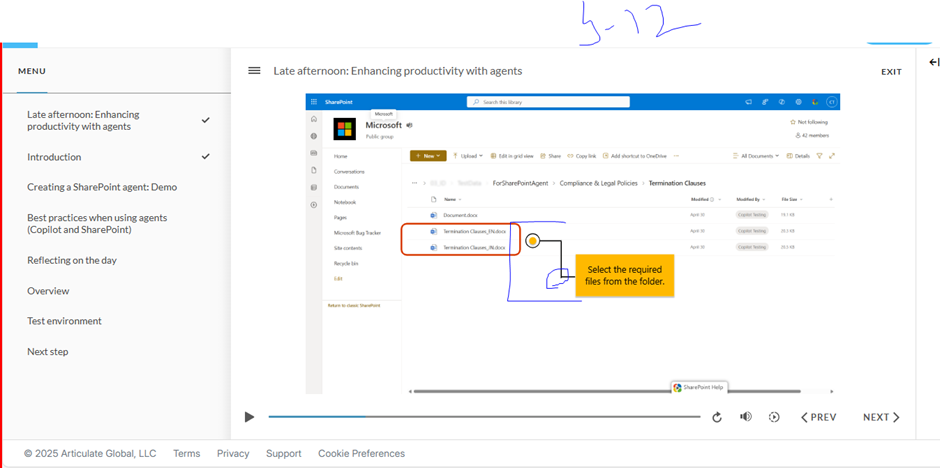Open Recycle bin in the site nav
940x468 pixels.
click(346, 263)
